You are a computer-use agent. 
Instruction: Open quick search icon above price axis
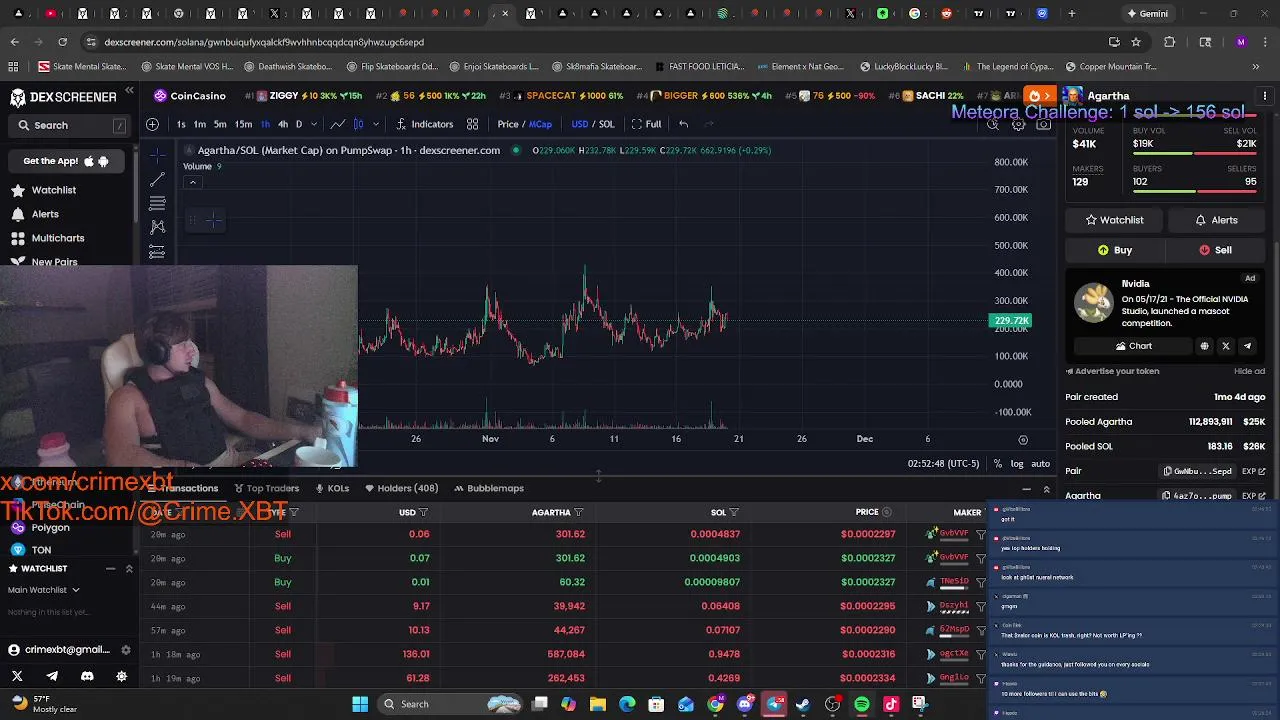(x=993, y=125)
